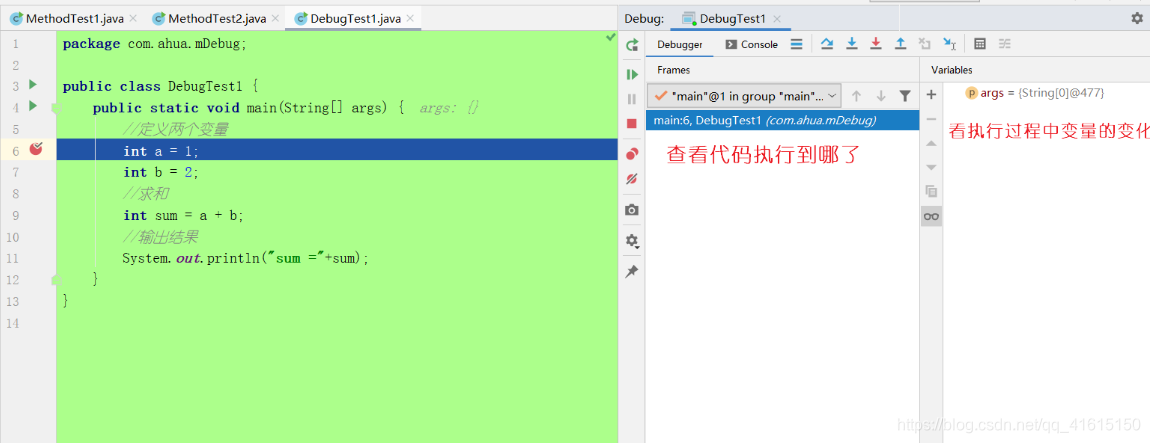Collapse fold marker at line 12
This screenshot has height=443, width=1150.
(x=56, y=279)
